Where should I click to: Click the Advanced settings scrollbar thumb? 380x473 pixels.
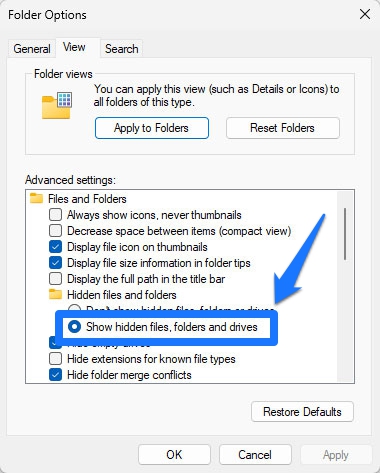pos(345,234)
